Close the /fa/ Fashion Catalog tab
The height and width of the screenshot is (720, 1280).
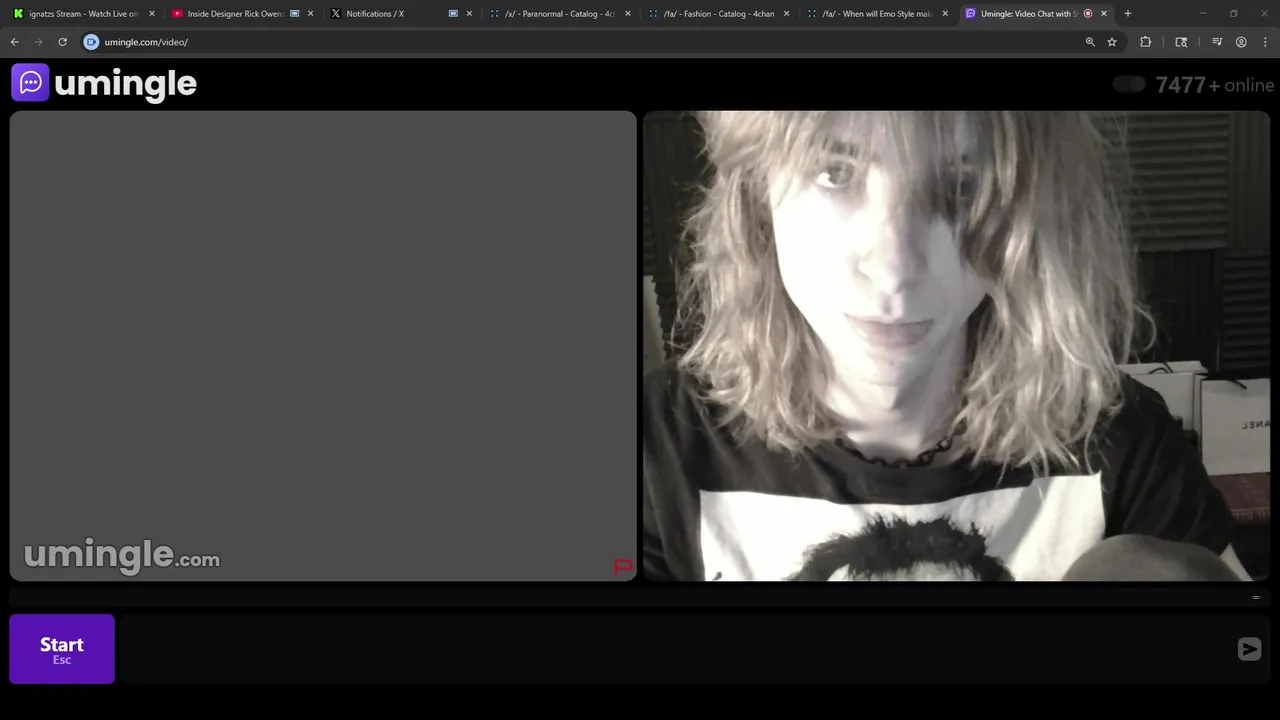point(787,14)
